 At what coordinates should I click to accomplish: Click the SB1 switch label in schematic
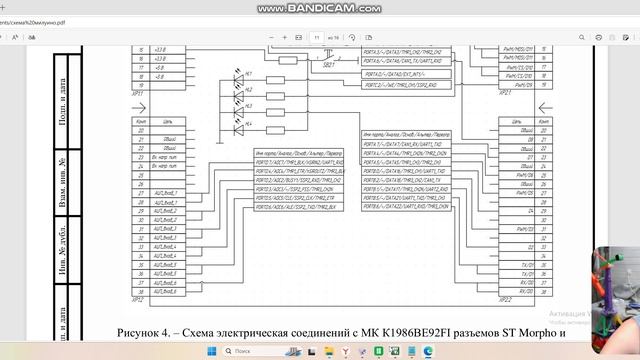pos(329,65)
